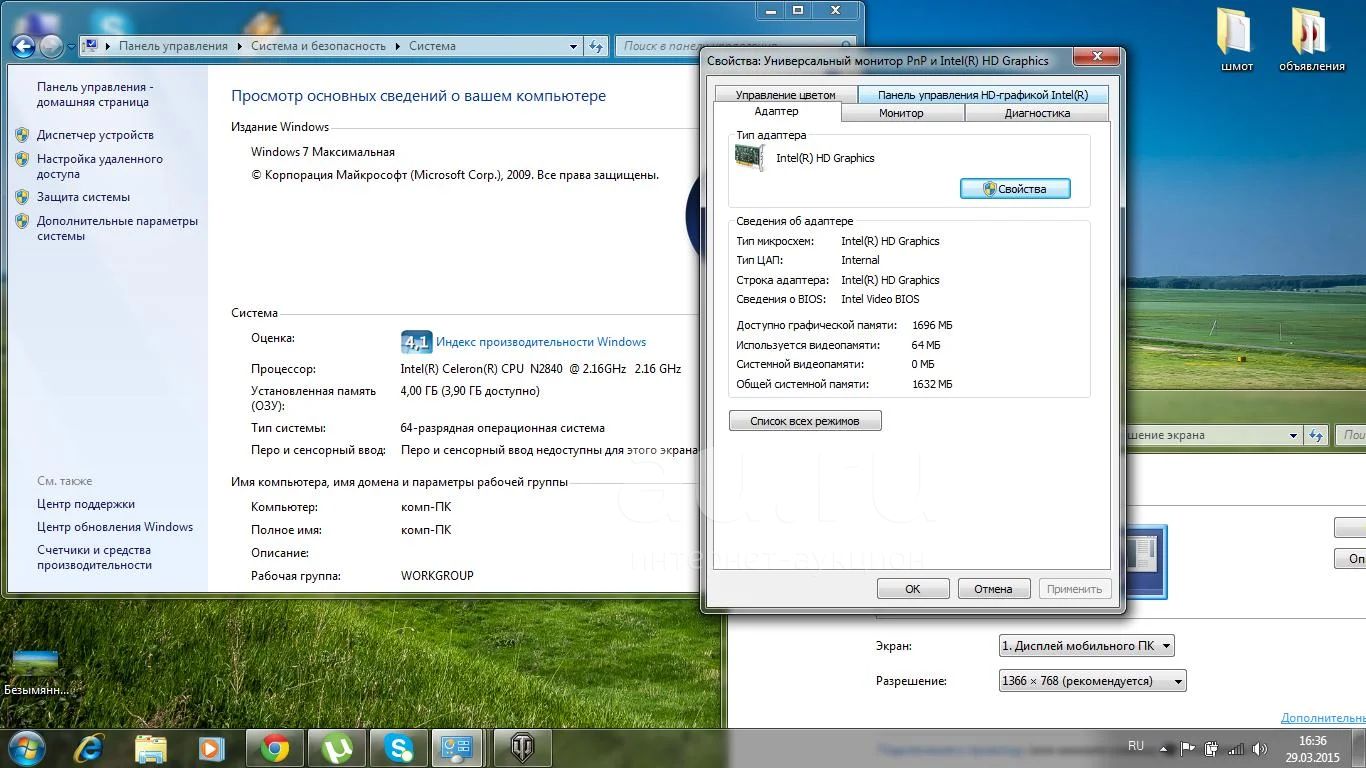Viewport: 1366px width, 768px height.
Task: Open Дополнительные параметры link in resolution window
Action: click(x=1323, y=718)
